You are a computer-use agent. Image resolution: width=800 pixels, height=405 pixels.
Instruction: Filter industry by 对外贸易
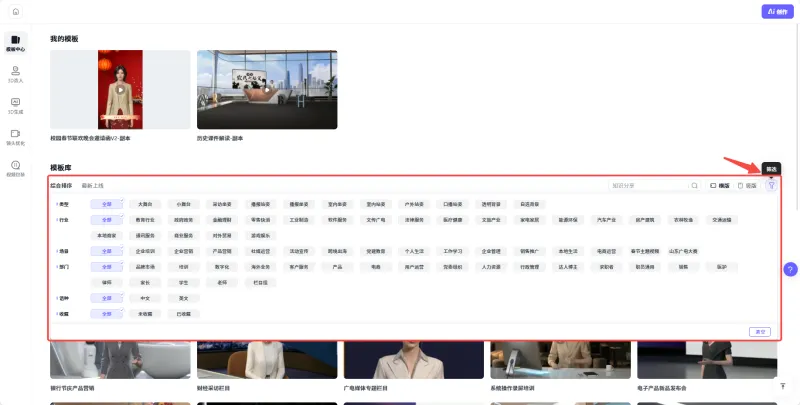pos(222,236)
